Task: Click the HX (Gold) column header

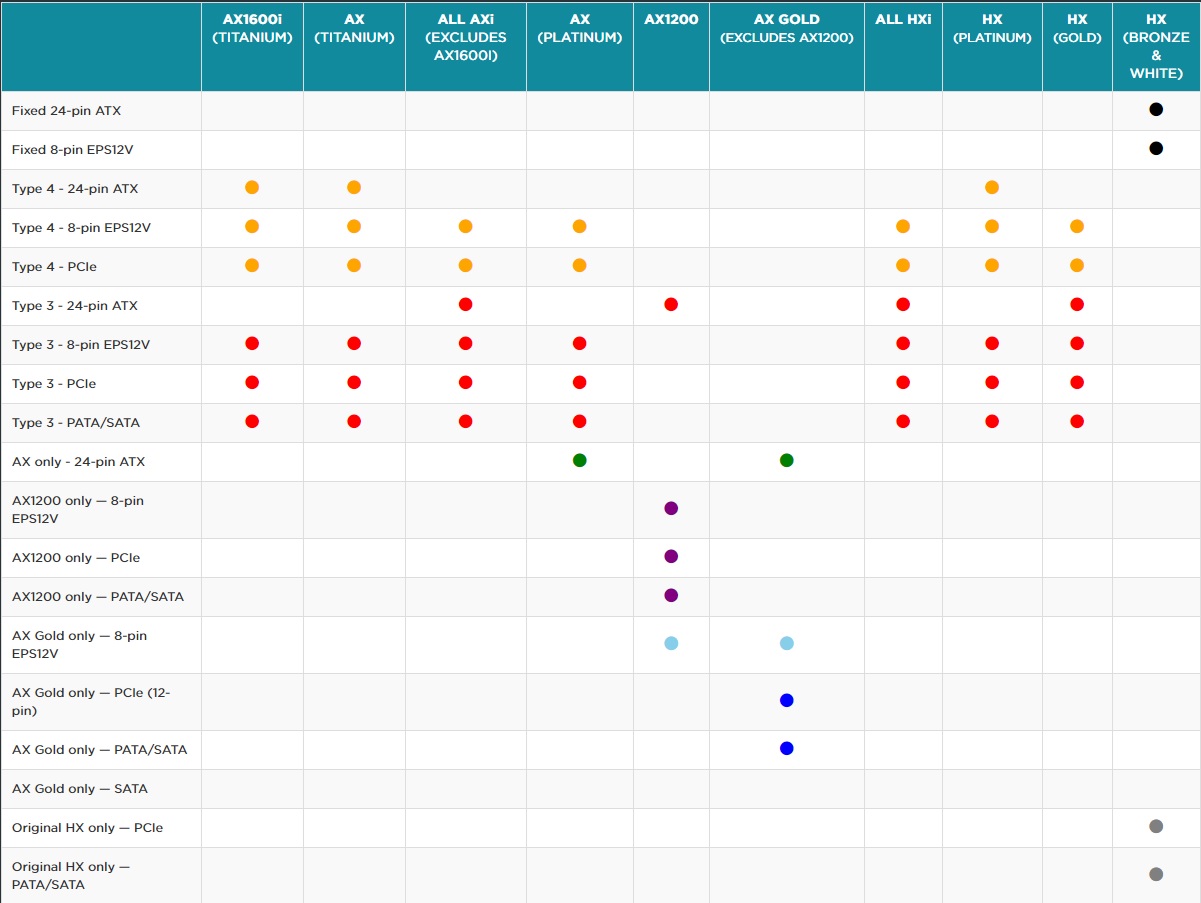Action: [1076, 29]
